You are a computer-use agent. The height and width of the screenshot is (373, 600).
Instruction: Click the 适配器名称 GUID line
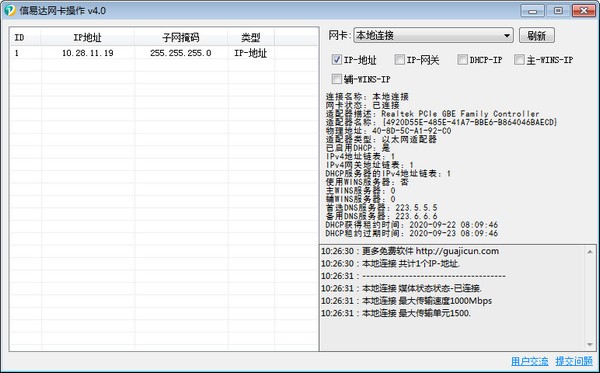click(442, 122)
